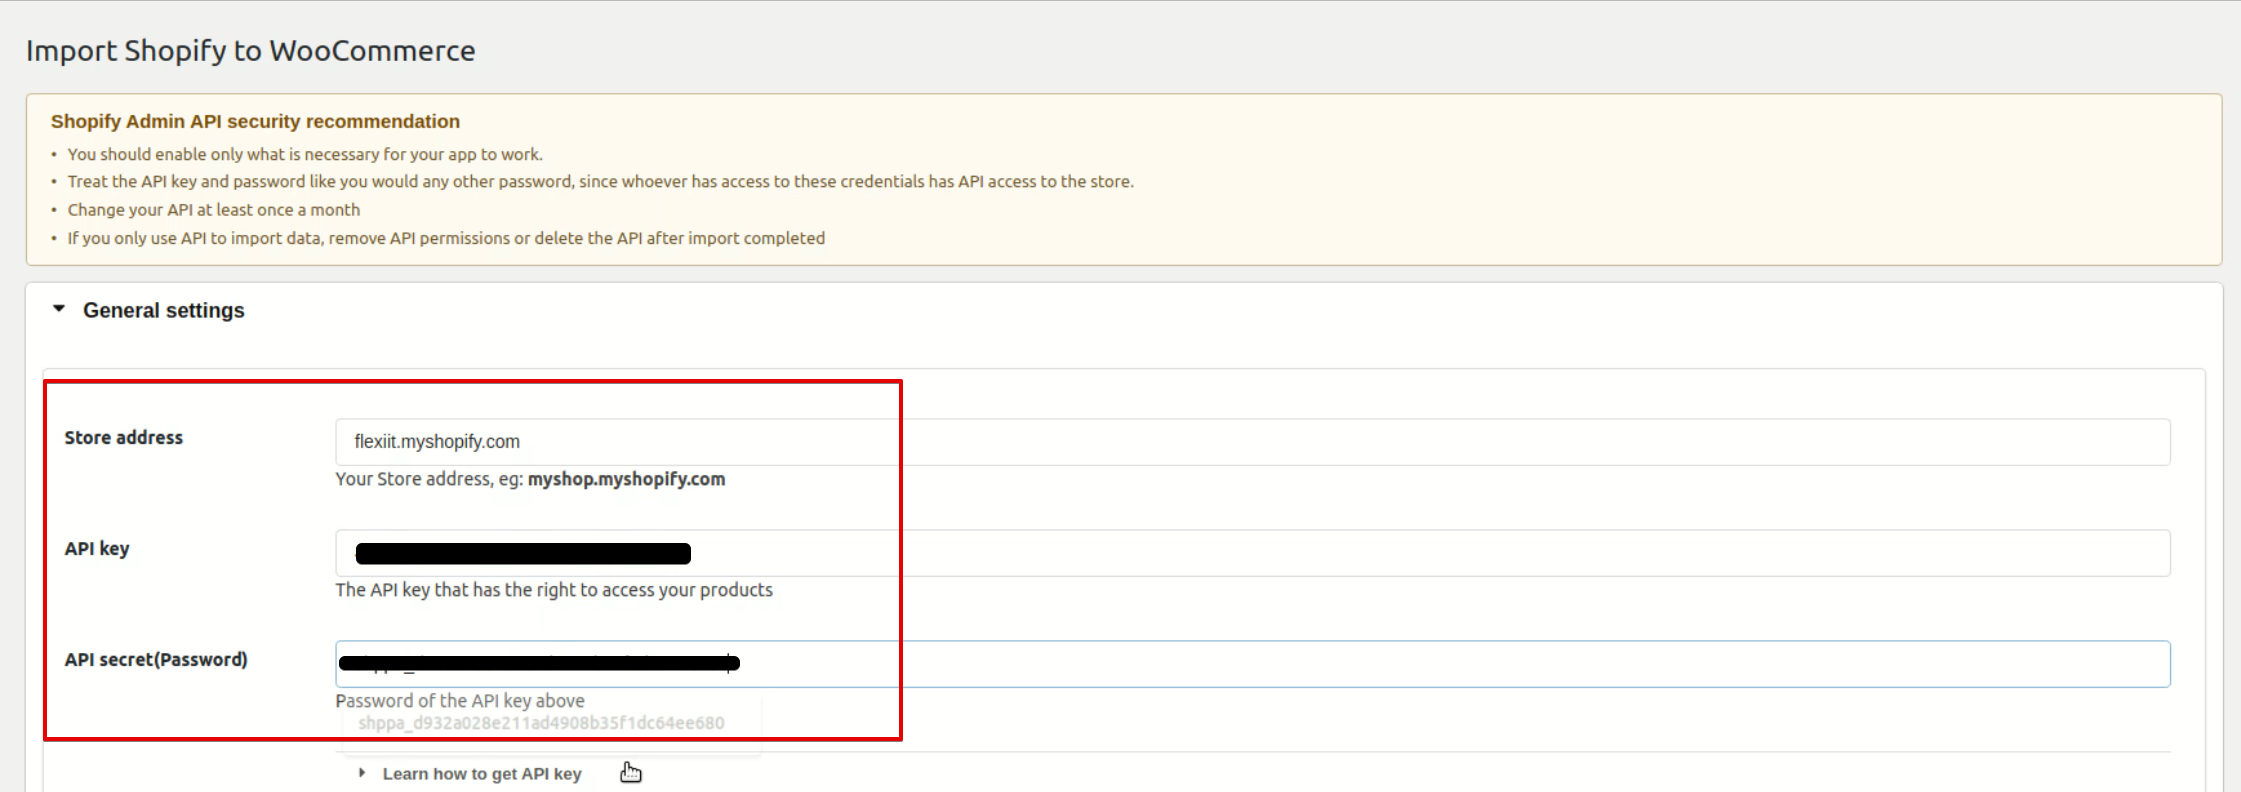Screen dimensions: 2241x792
Task: Collapse the General settings section
Action: [x=59, y=309]
